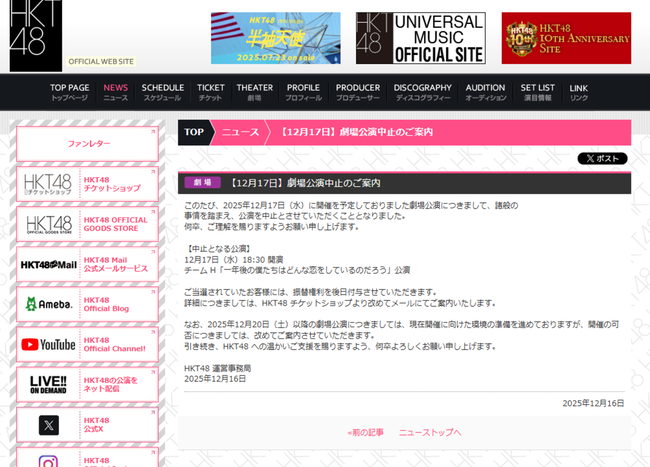This screenshot has width=650, height=467.
Task: Click the ファンレター sidebar button
Action: (x=89, y=144)
